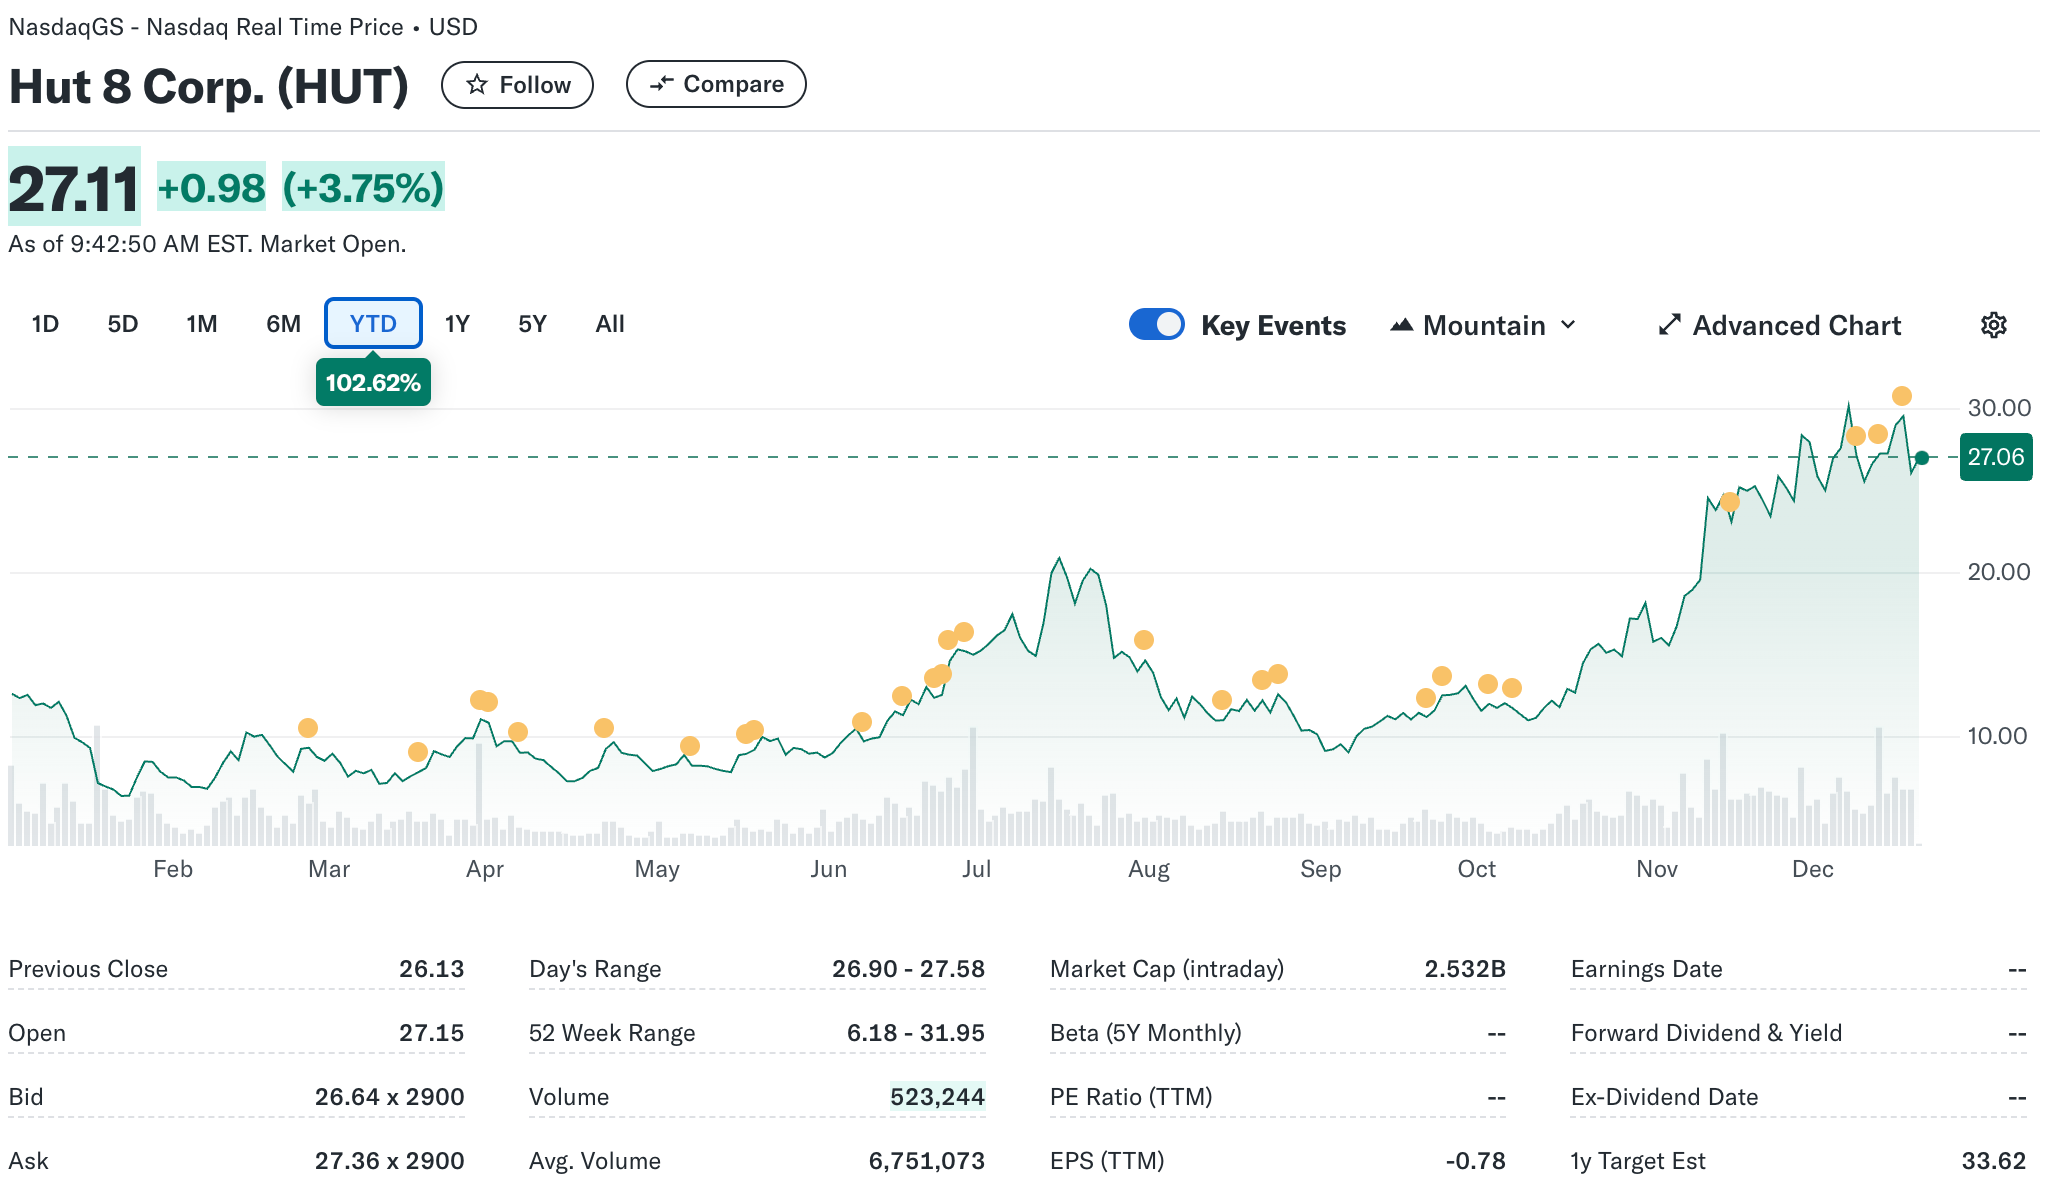The width and height of the screenshot is (2061, 1196).
Task: Choose the 1M range tab
Action: tap(201, 324)
